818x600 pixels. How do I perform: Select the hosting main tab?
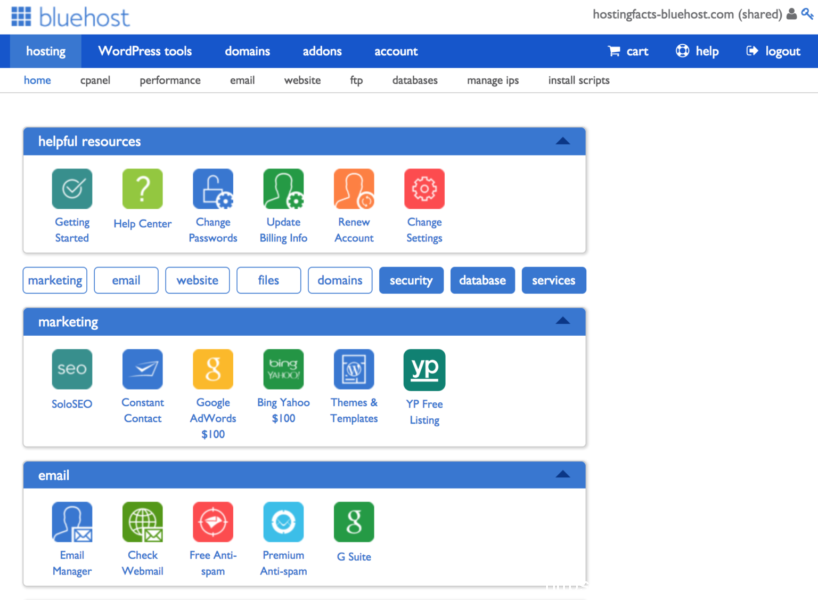(46, 51)
